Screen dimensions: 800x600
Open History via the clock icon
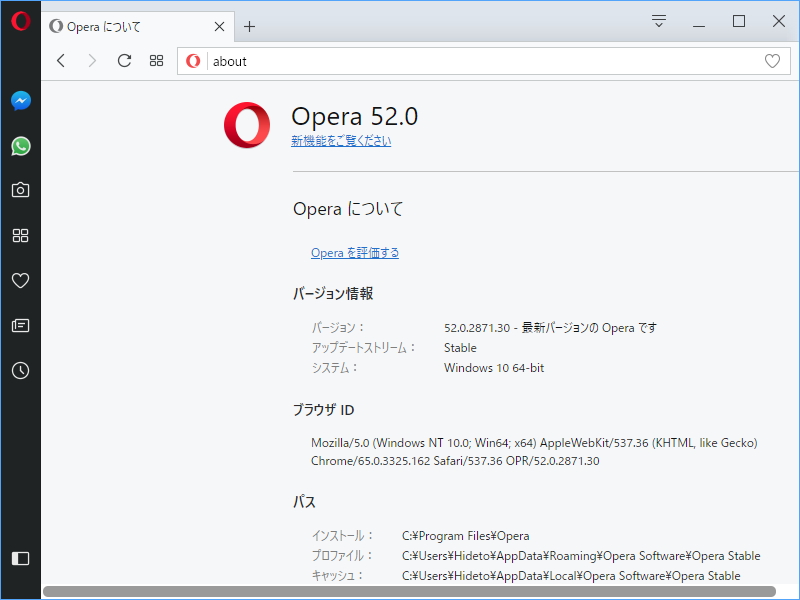click(x=20, y=371)
